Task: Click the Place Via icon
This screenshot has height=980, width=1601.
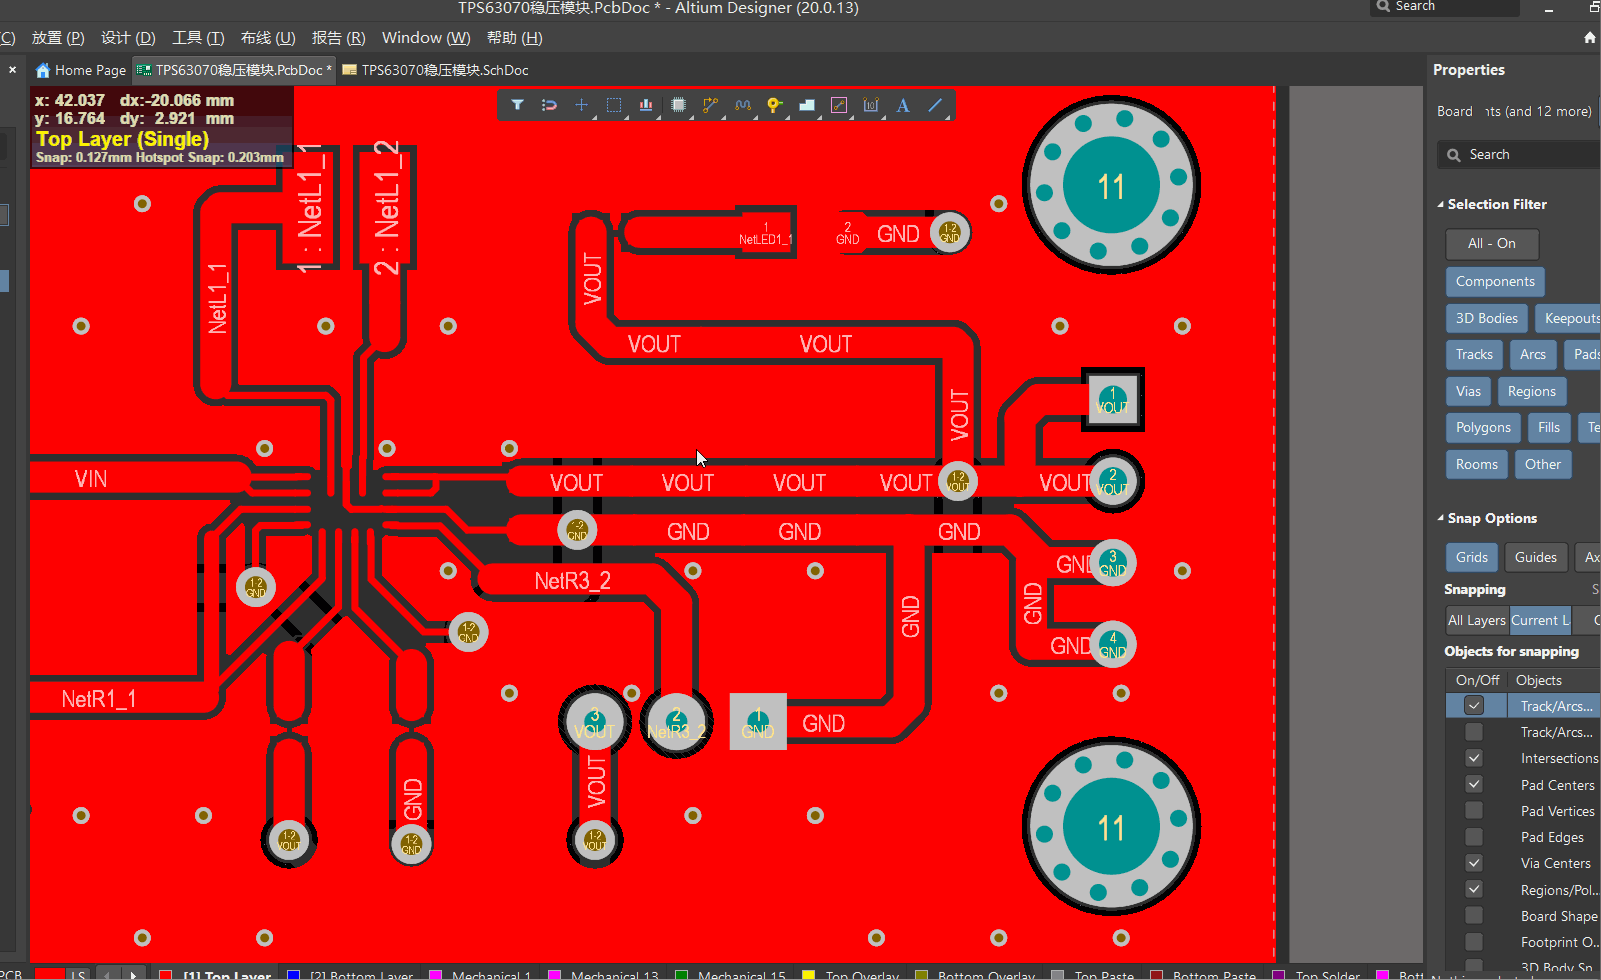Action: tap(774, 105)
